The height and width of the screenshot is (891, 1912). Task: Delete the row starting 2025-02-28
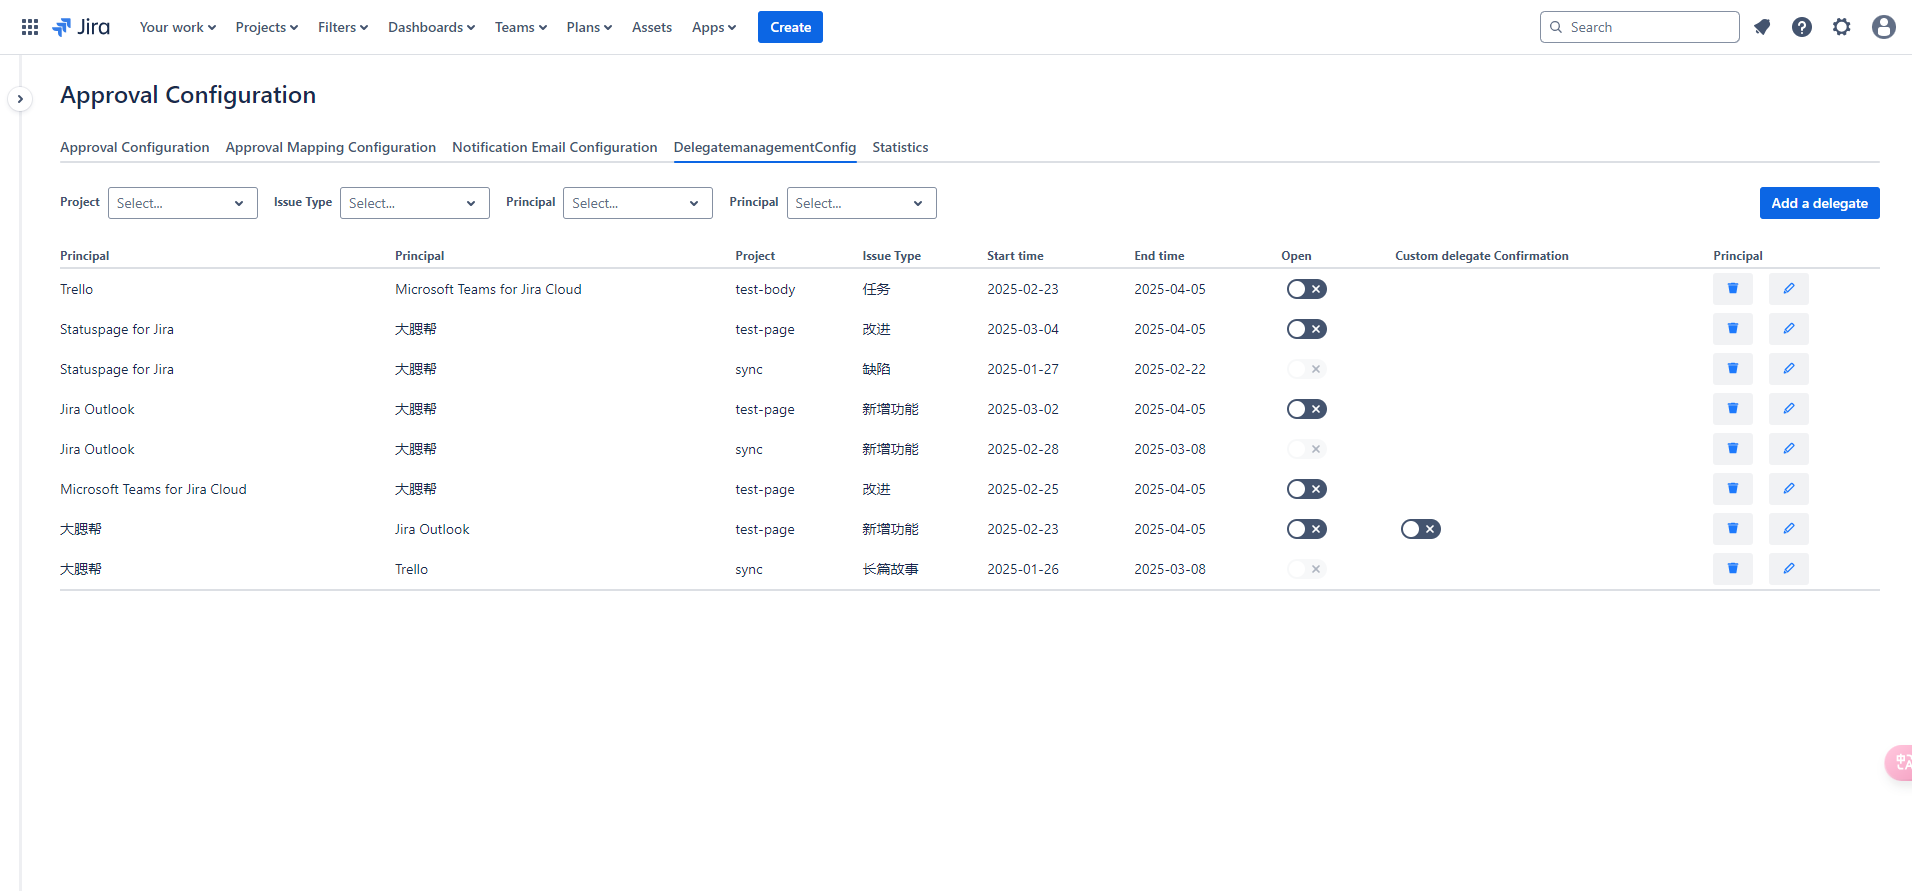tap(1733, 449)
